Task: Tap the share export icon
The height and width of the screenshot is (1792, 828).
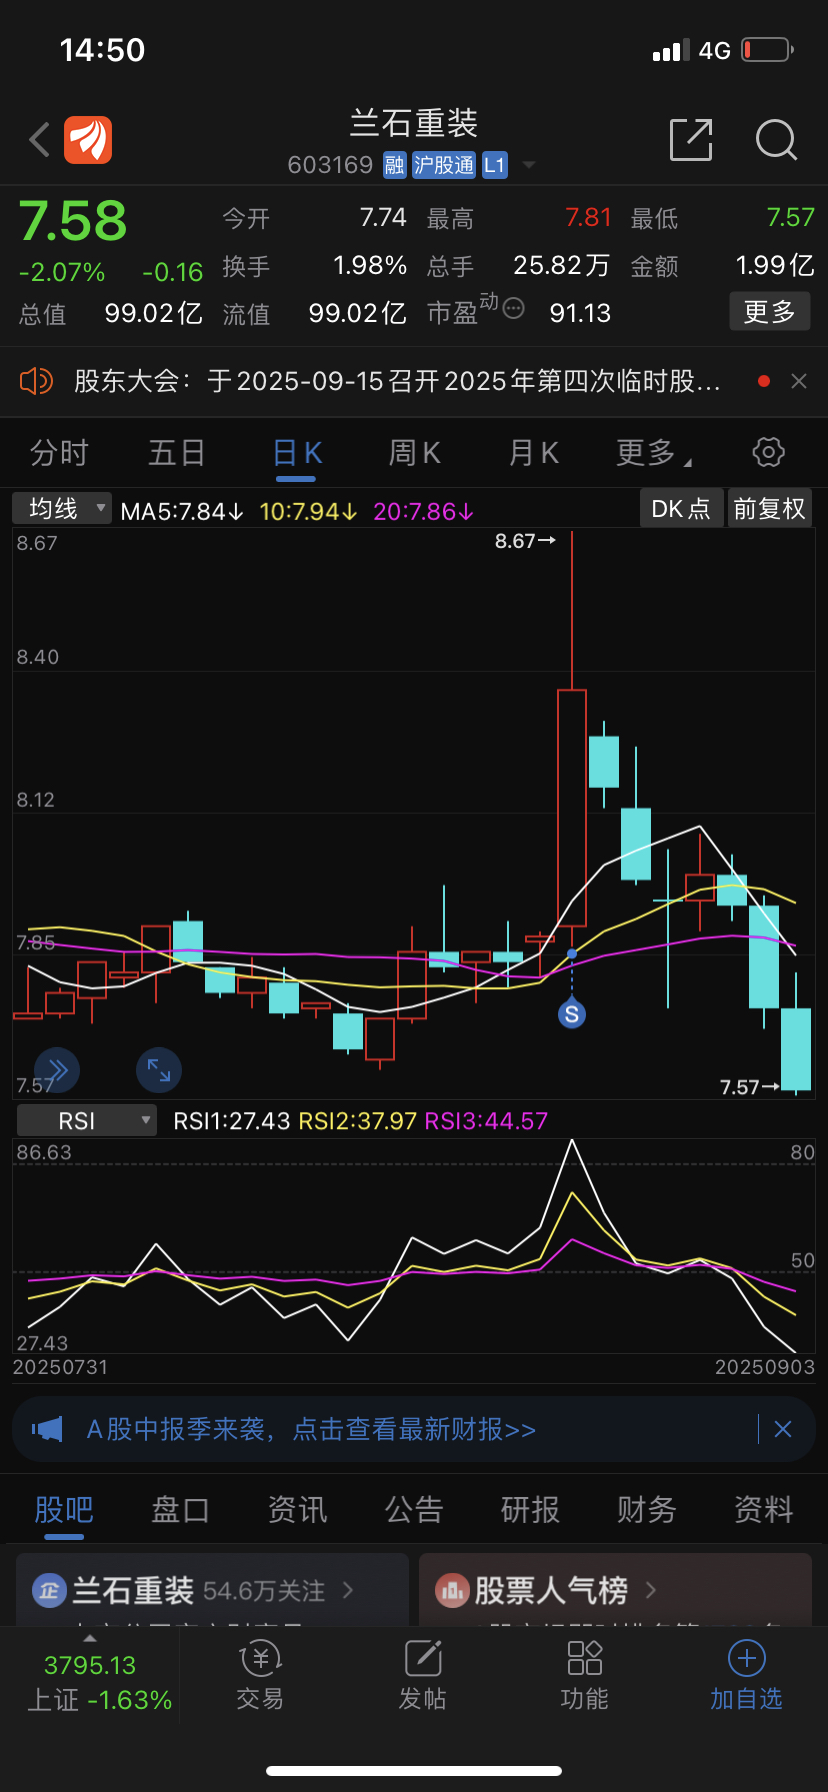Action: coord(691,139)
